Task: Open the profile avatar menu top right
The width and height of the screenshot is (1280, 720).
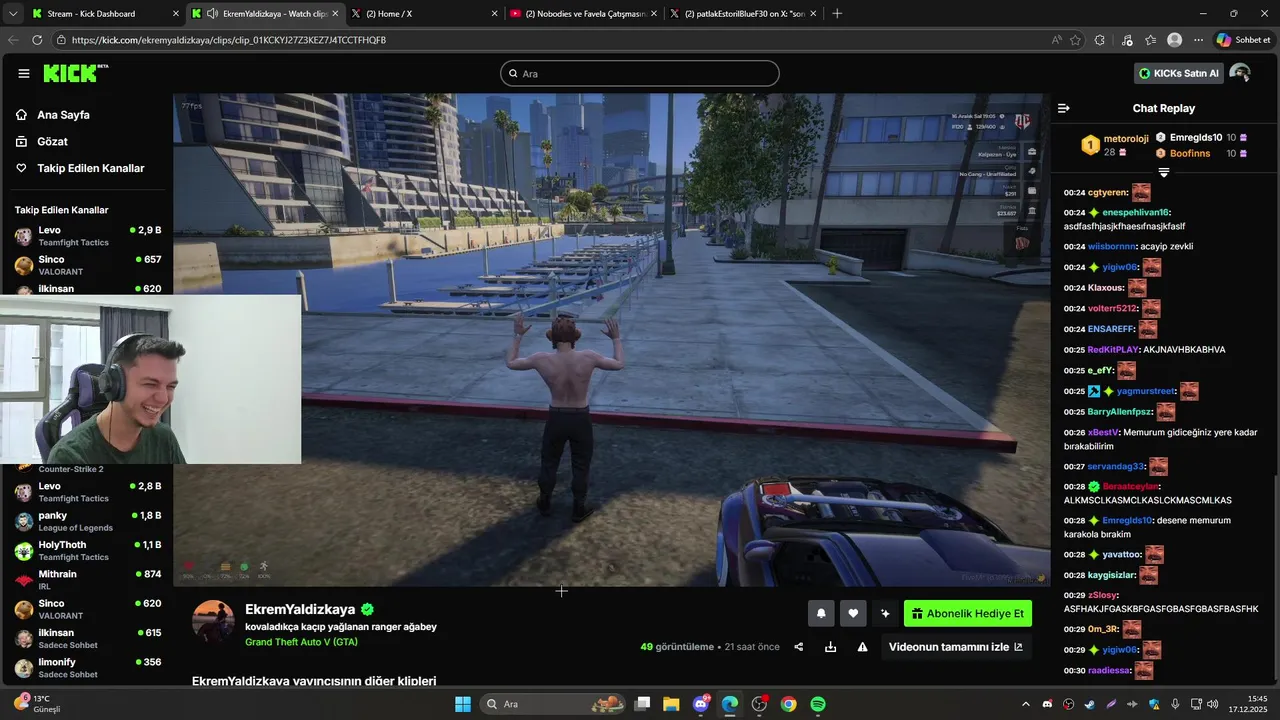Action: click(x=1240, y=73)
